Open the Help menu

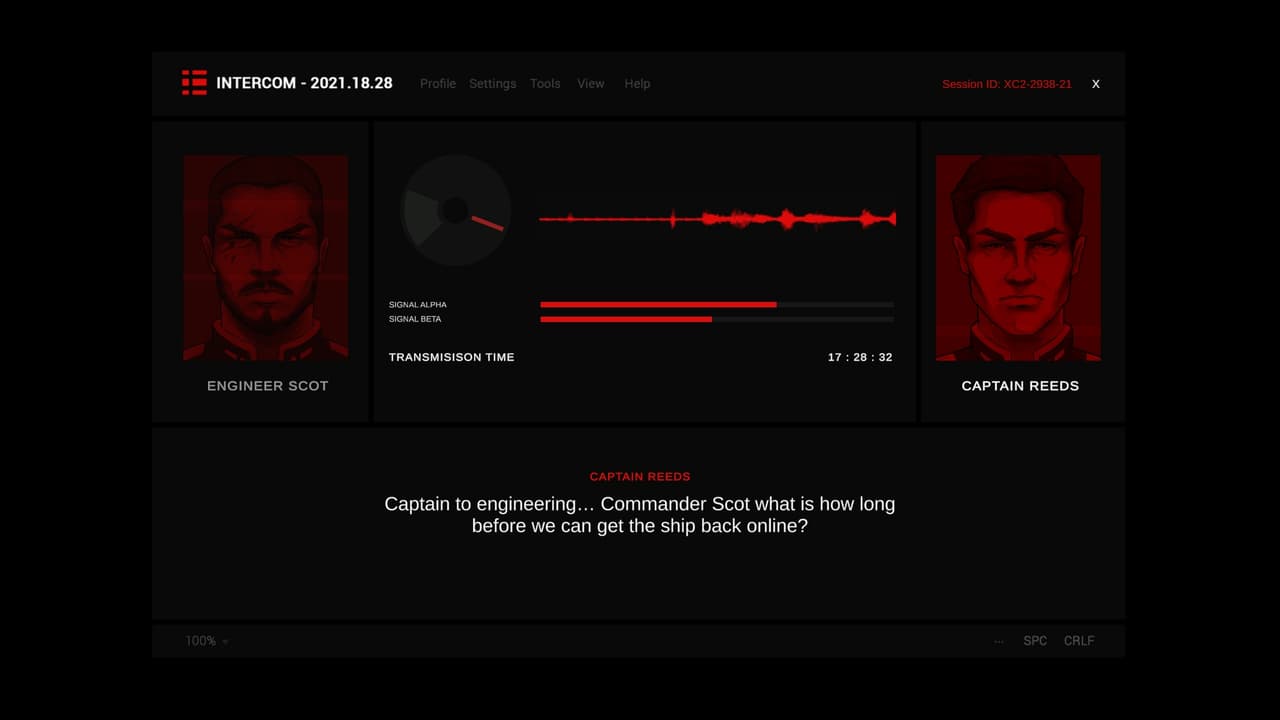point(637,84)
